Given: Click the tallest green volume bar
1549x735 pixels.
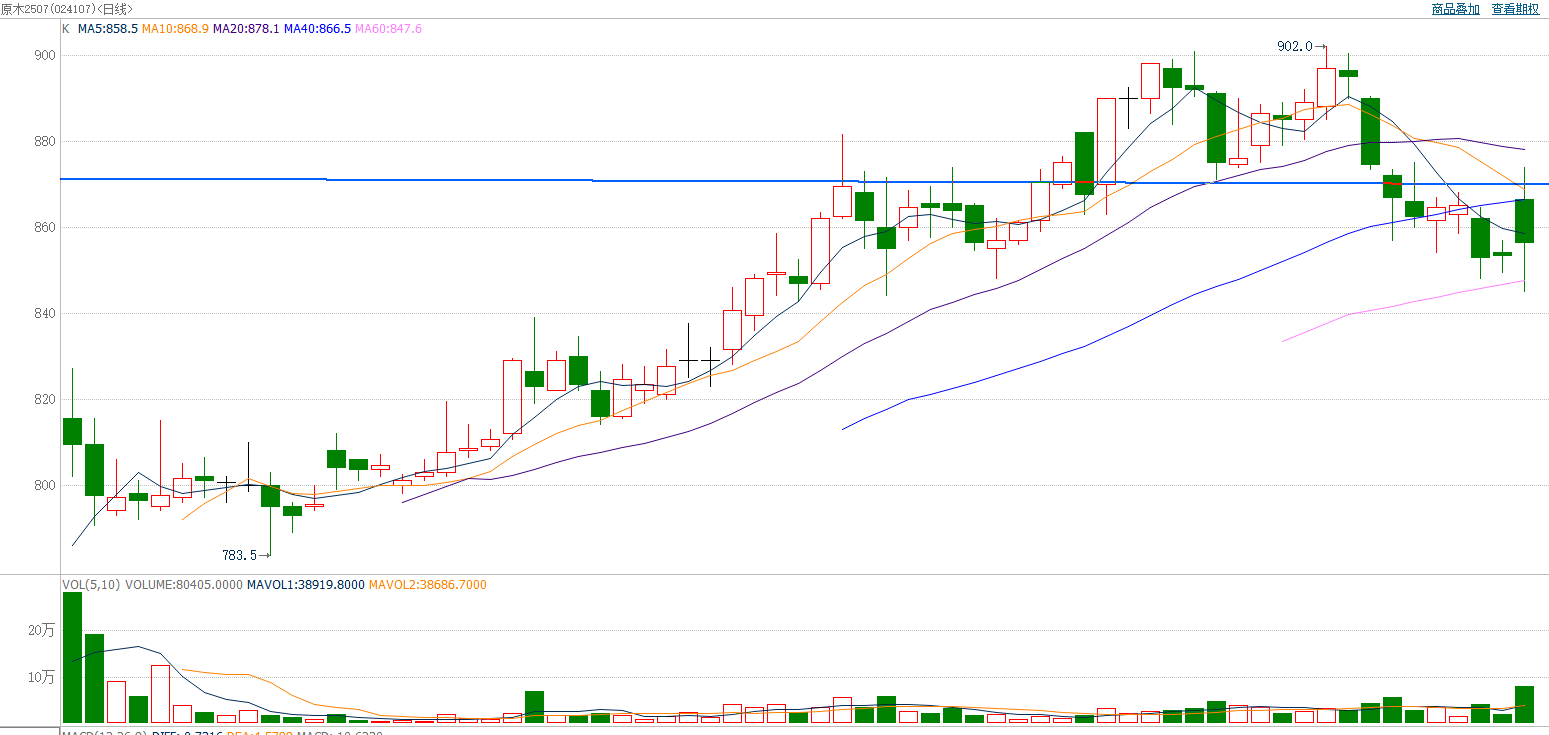Looking at the screenshot, I should [72, 657].
